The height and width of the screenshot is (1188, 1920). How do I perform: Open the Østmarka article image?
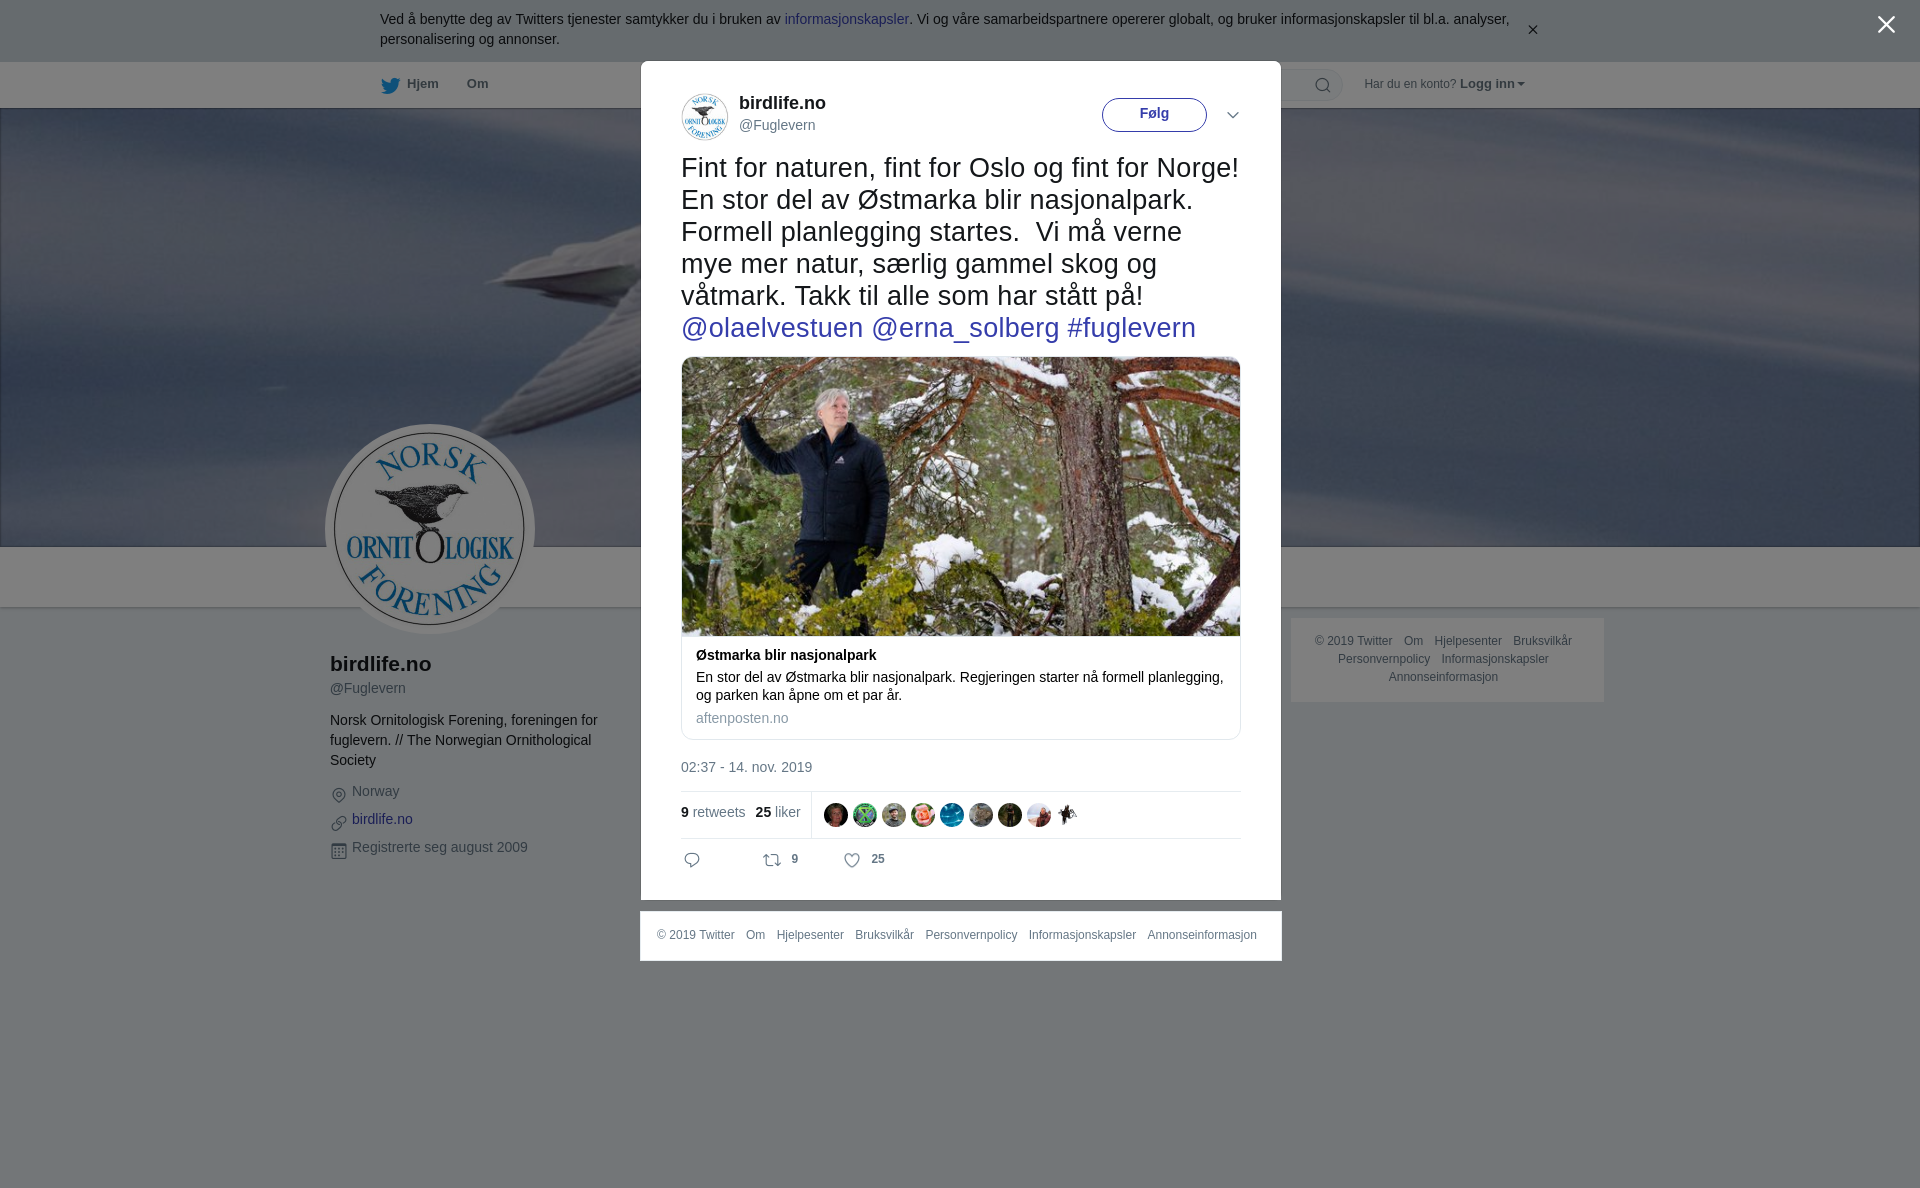(961, 496)
